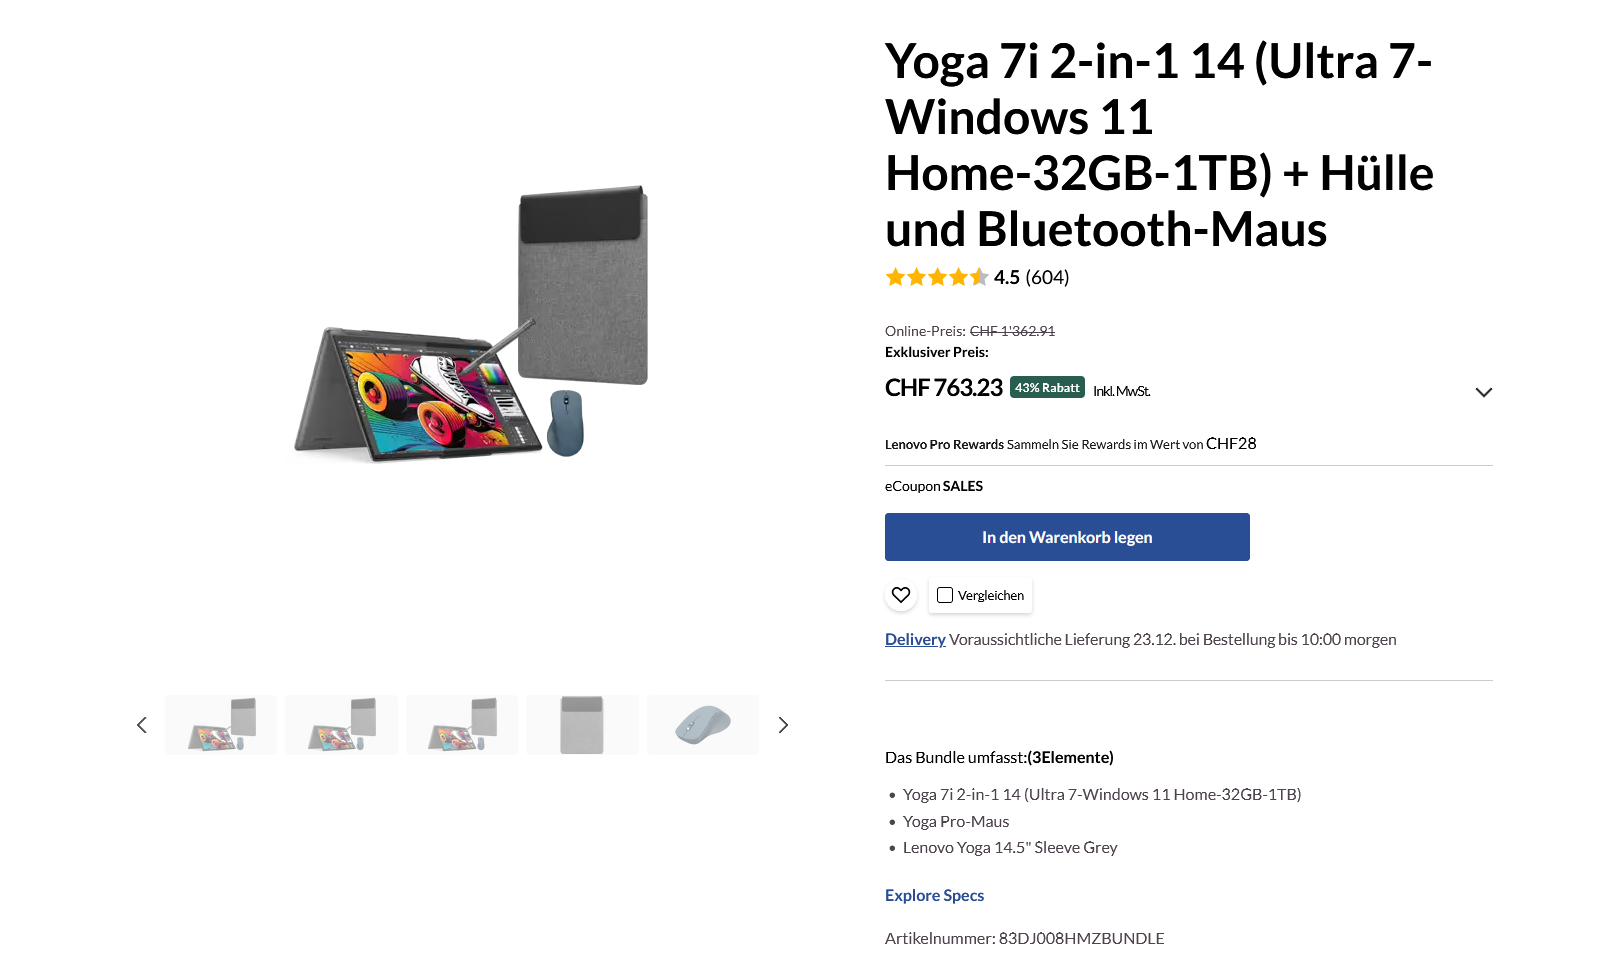Screen dimensions: 1622x971
Task: Click the Lenovo Yoga 14.5" Sleeve Grey item
Action: 1010,847
